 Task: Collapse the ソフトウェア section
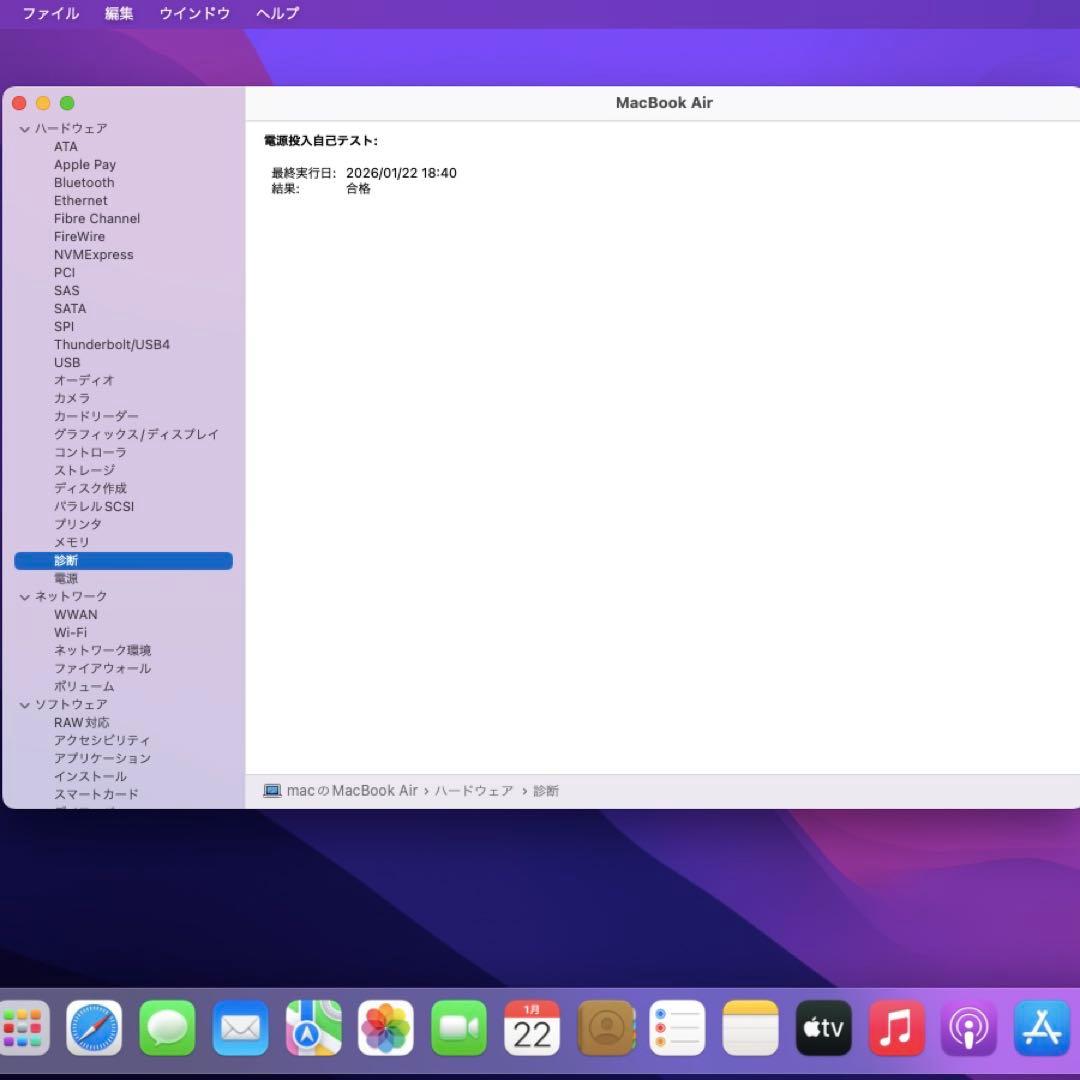point(23,704)
